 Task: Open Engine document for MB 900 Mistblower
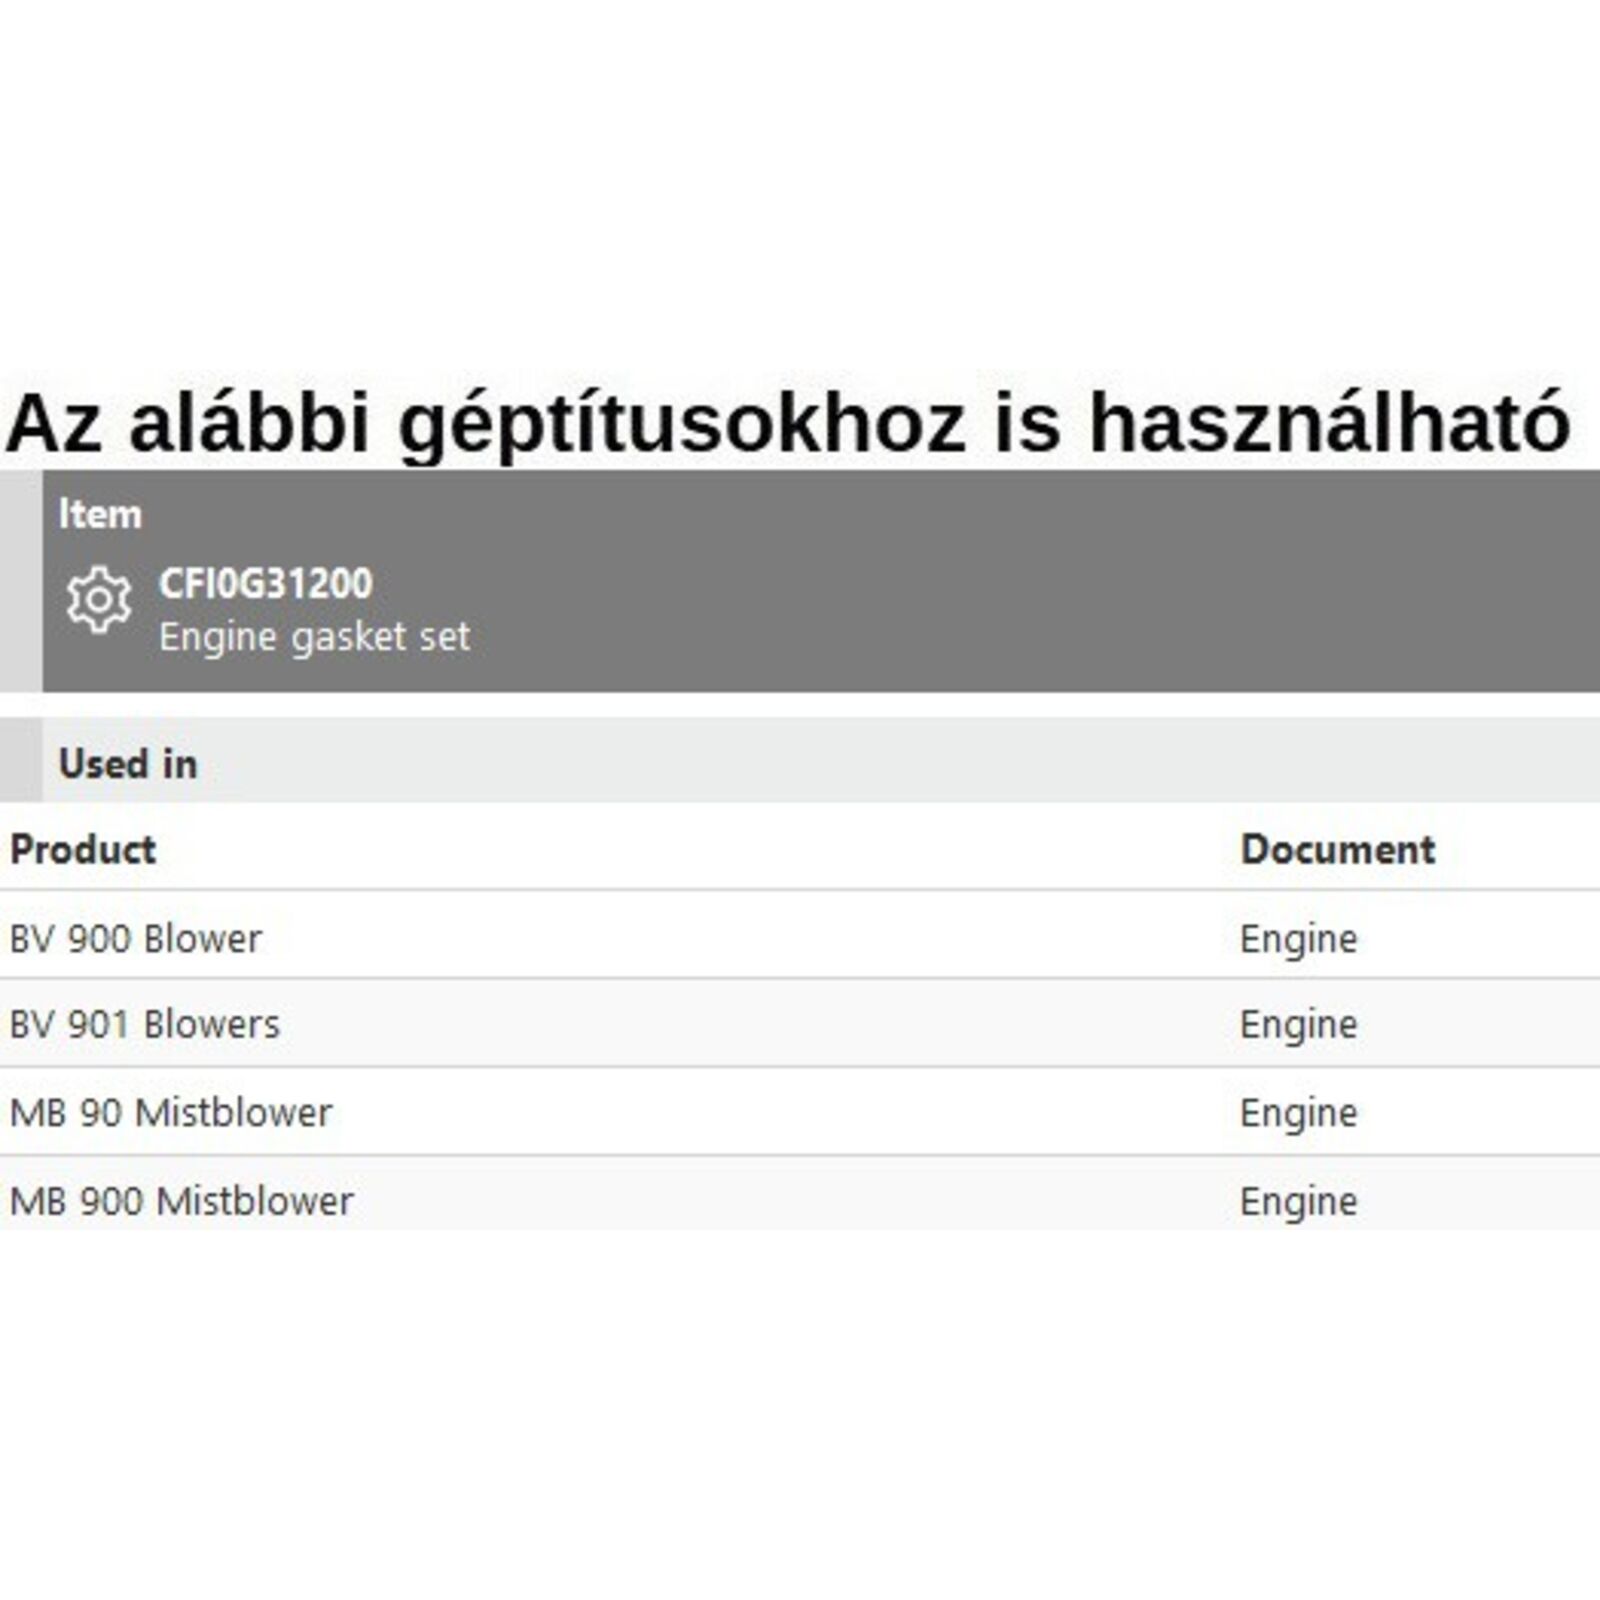(x=1298, y=1201)
